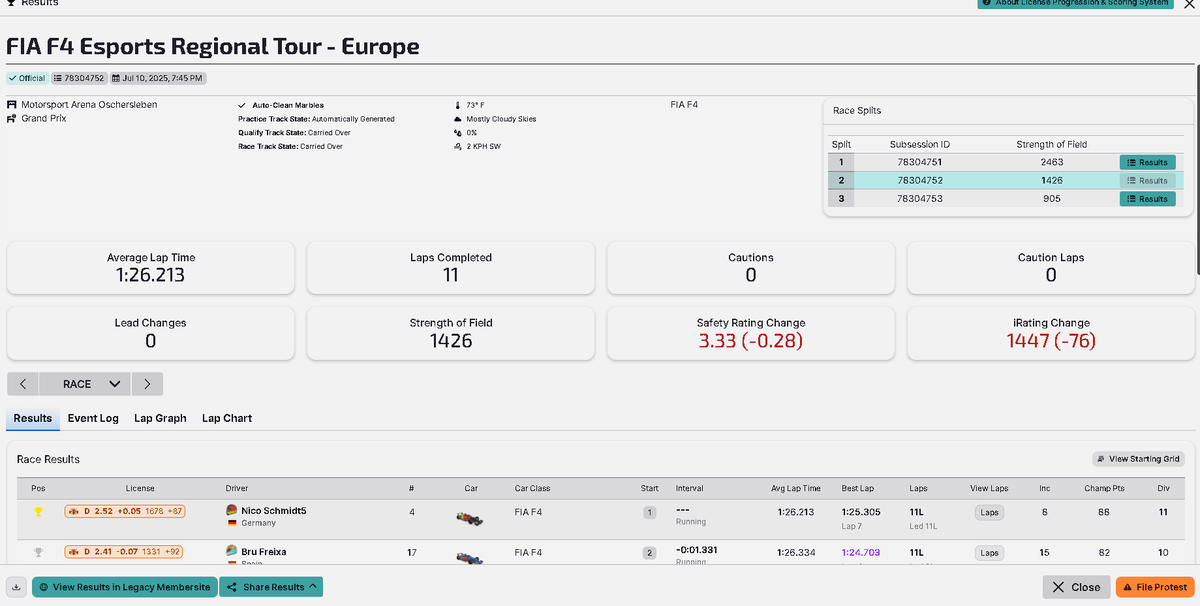Close the results window
The image size is (1200, 606).
1076,587
